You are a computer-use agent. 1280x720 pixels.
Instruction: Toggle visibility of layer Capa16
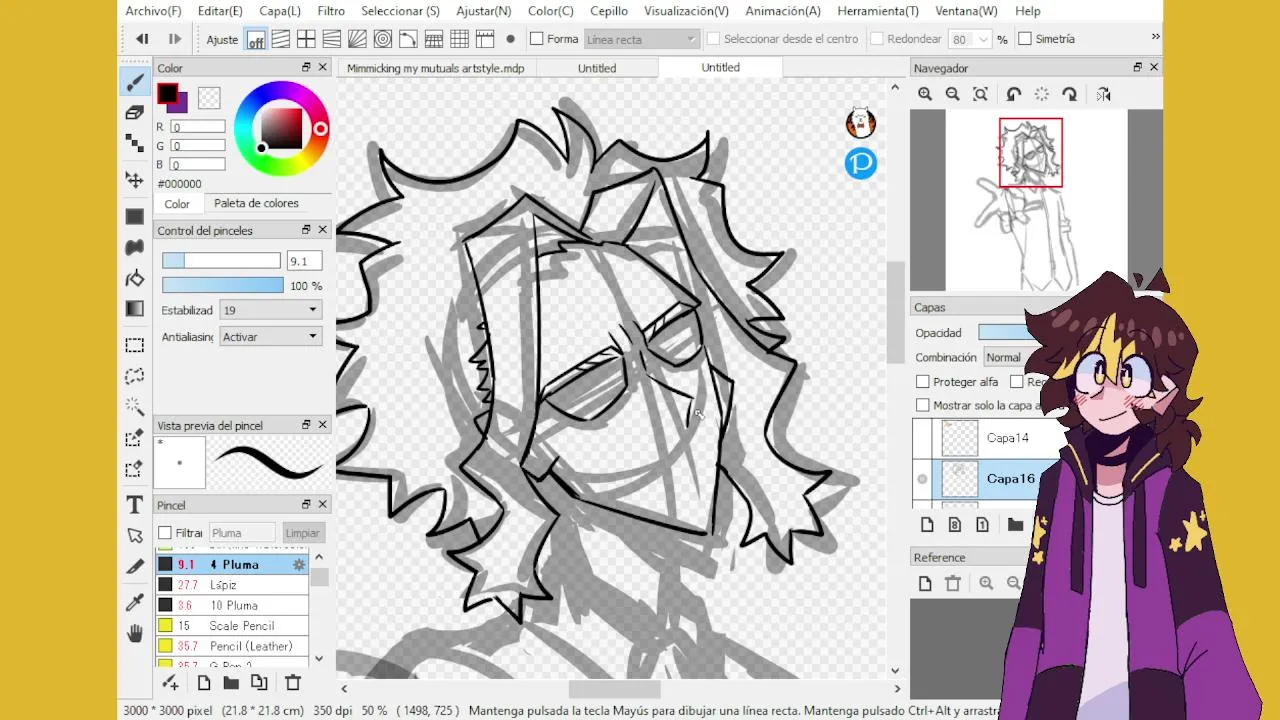tap(922, 479)
